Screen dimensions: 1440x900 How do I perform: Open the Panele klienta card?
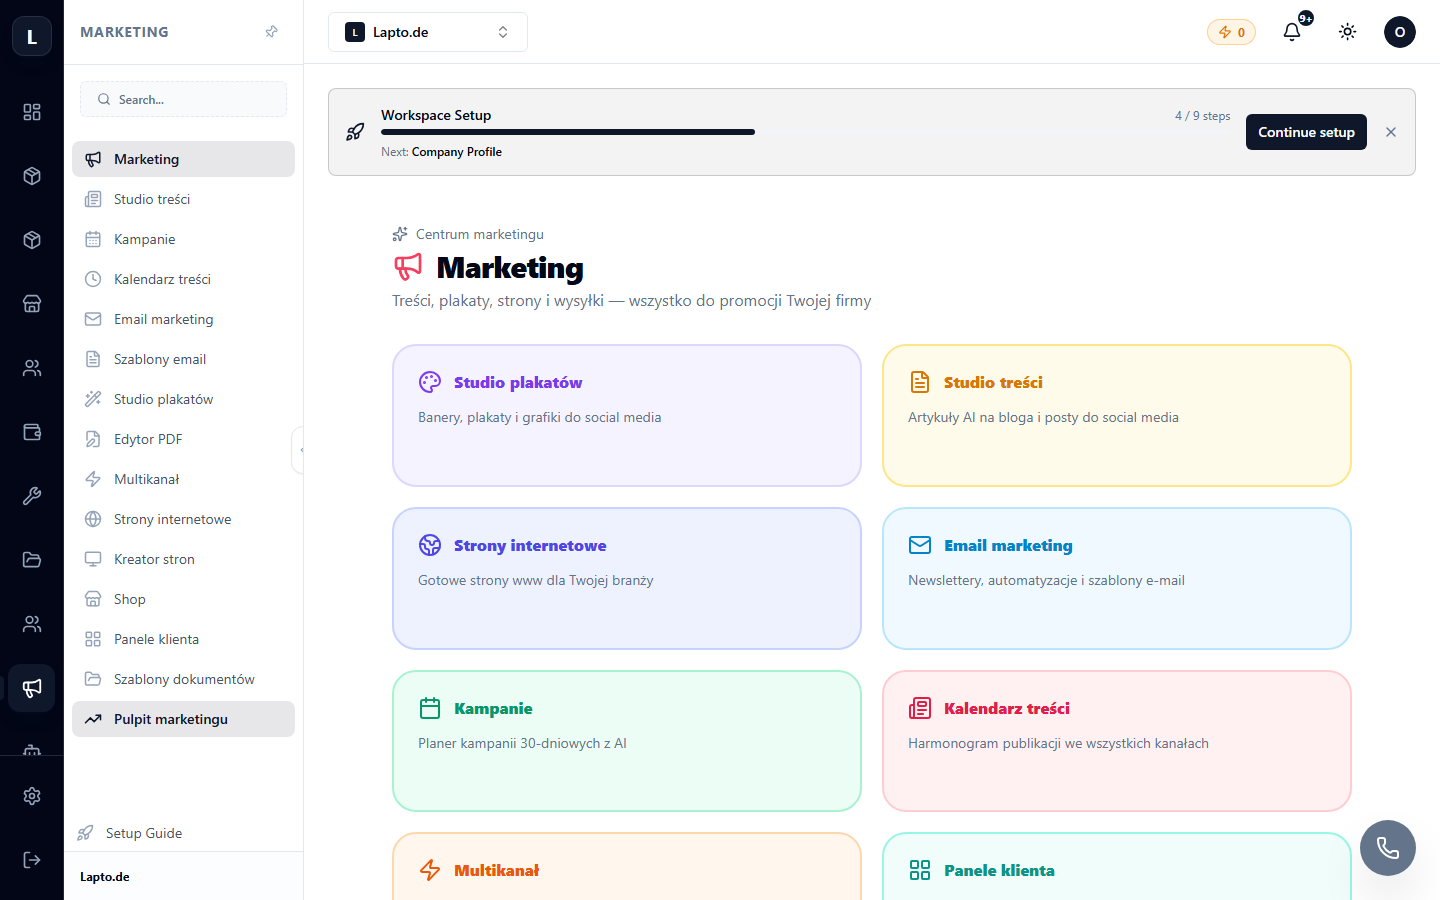[1117, 866]
